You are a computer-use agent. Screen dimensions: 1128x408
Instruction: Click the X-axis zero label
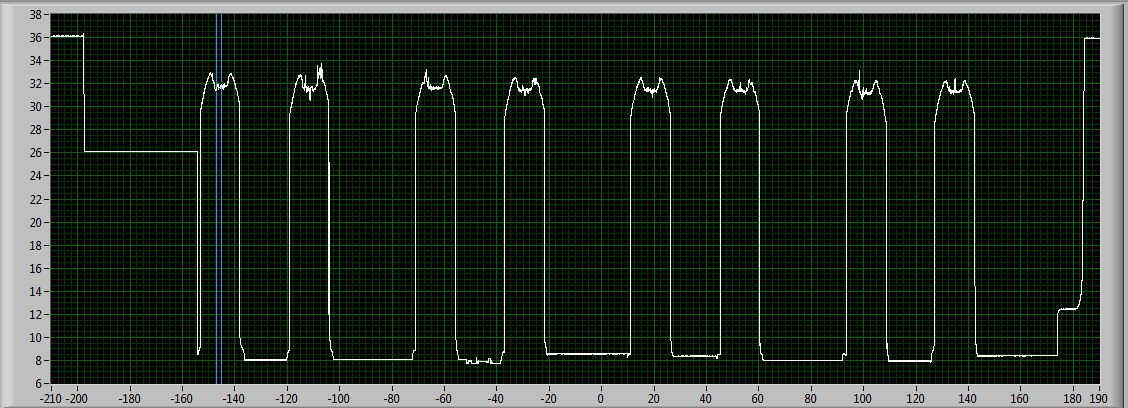point(601,397)
